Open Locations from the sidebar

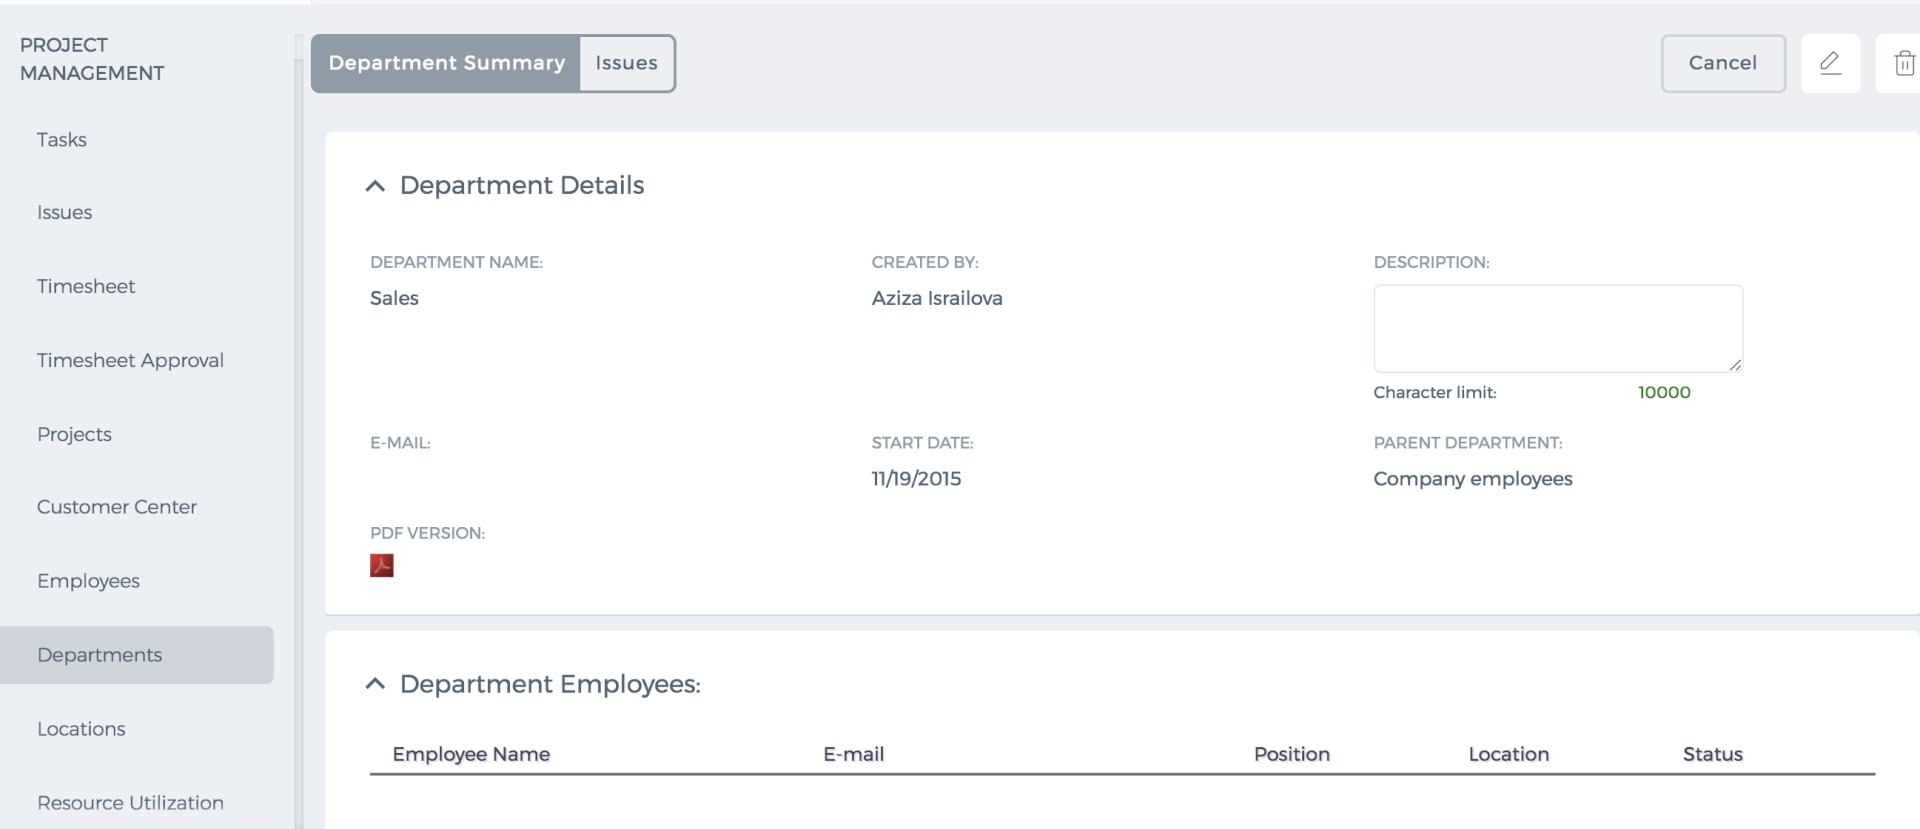click(x=81, y=729)
